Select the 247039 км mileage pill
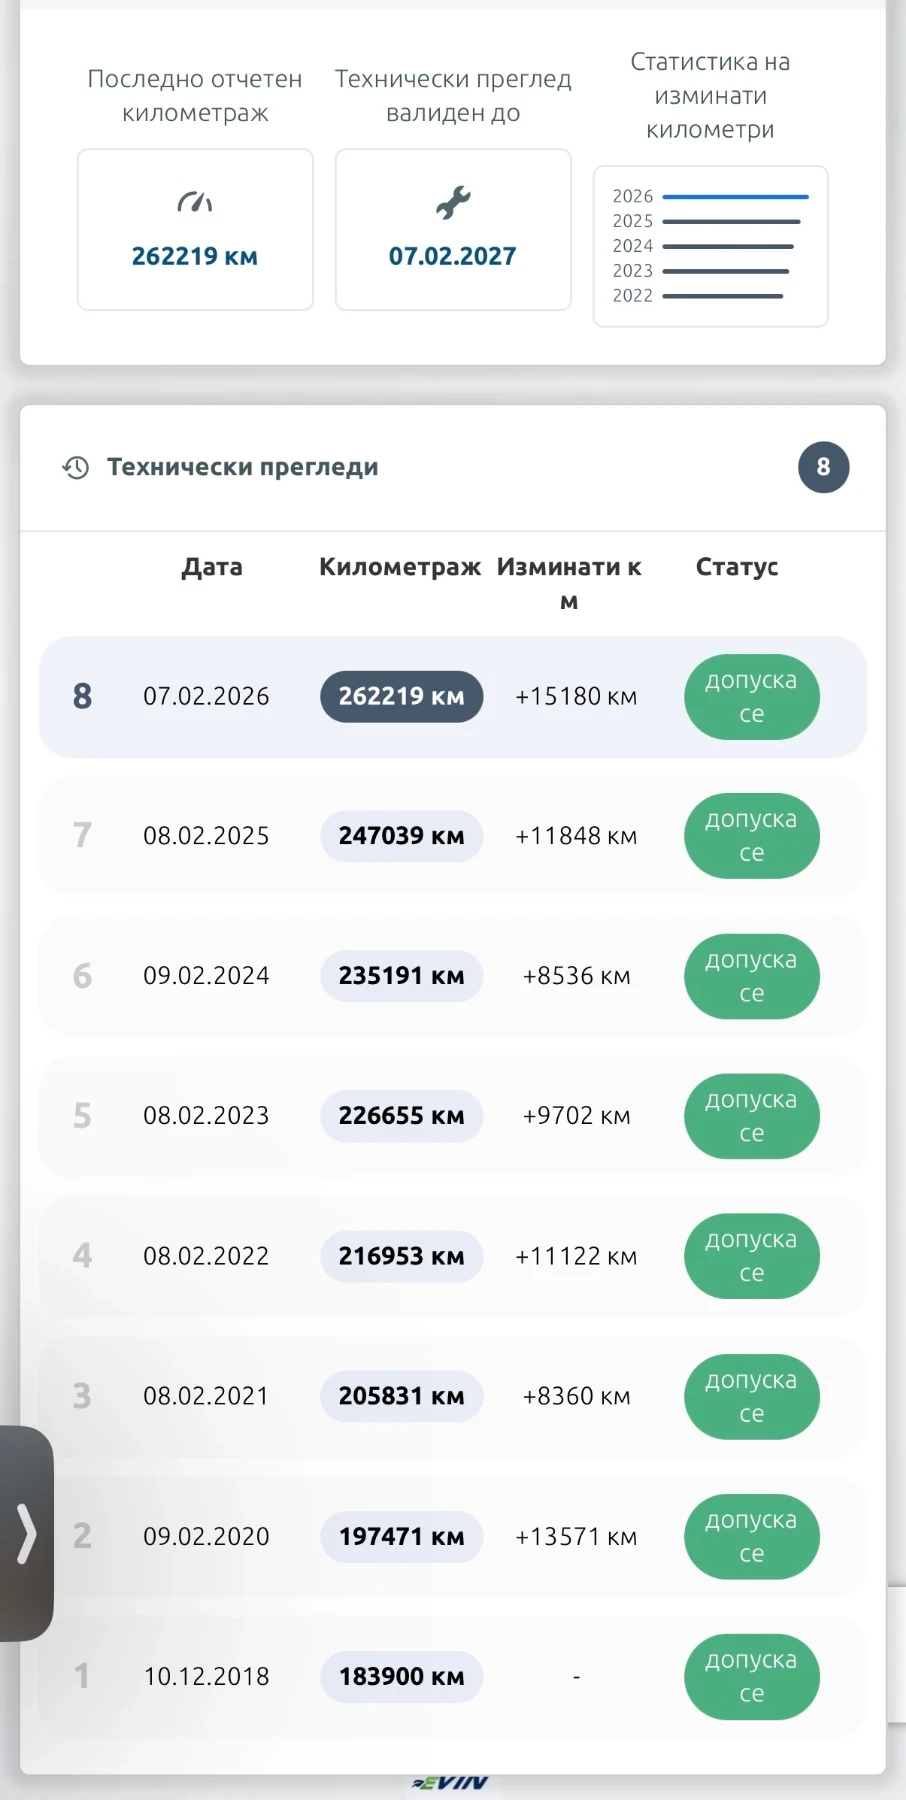The height and width of the screenshot is (1800, 906). (x=401, y=836)
